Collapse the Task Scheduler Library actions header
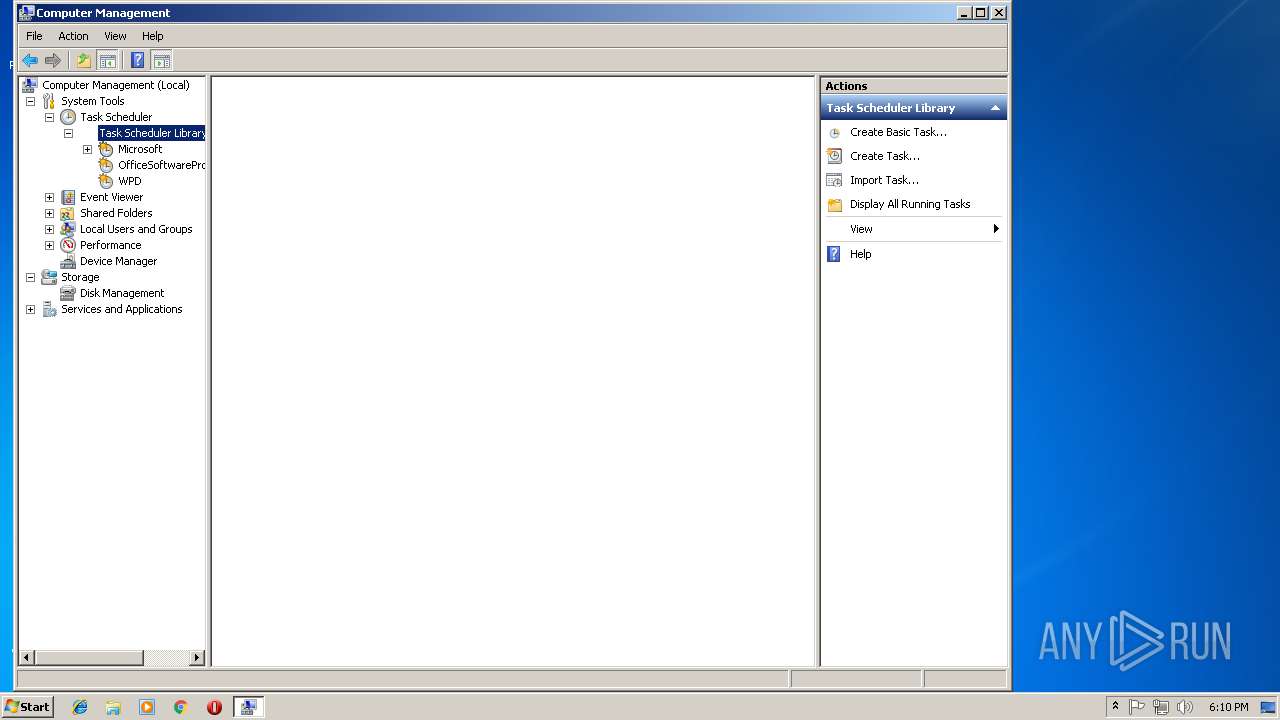Screen dimensions: 1280x720 click(x=995, y=108)
